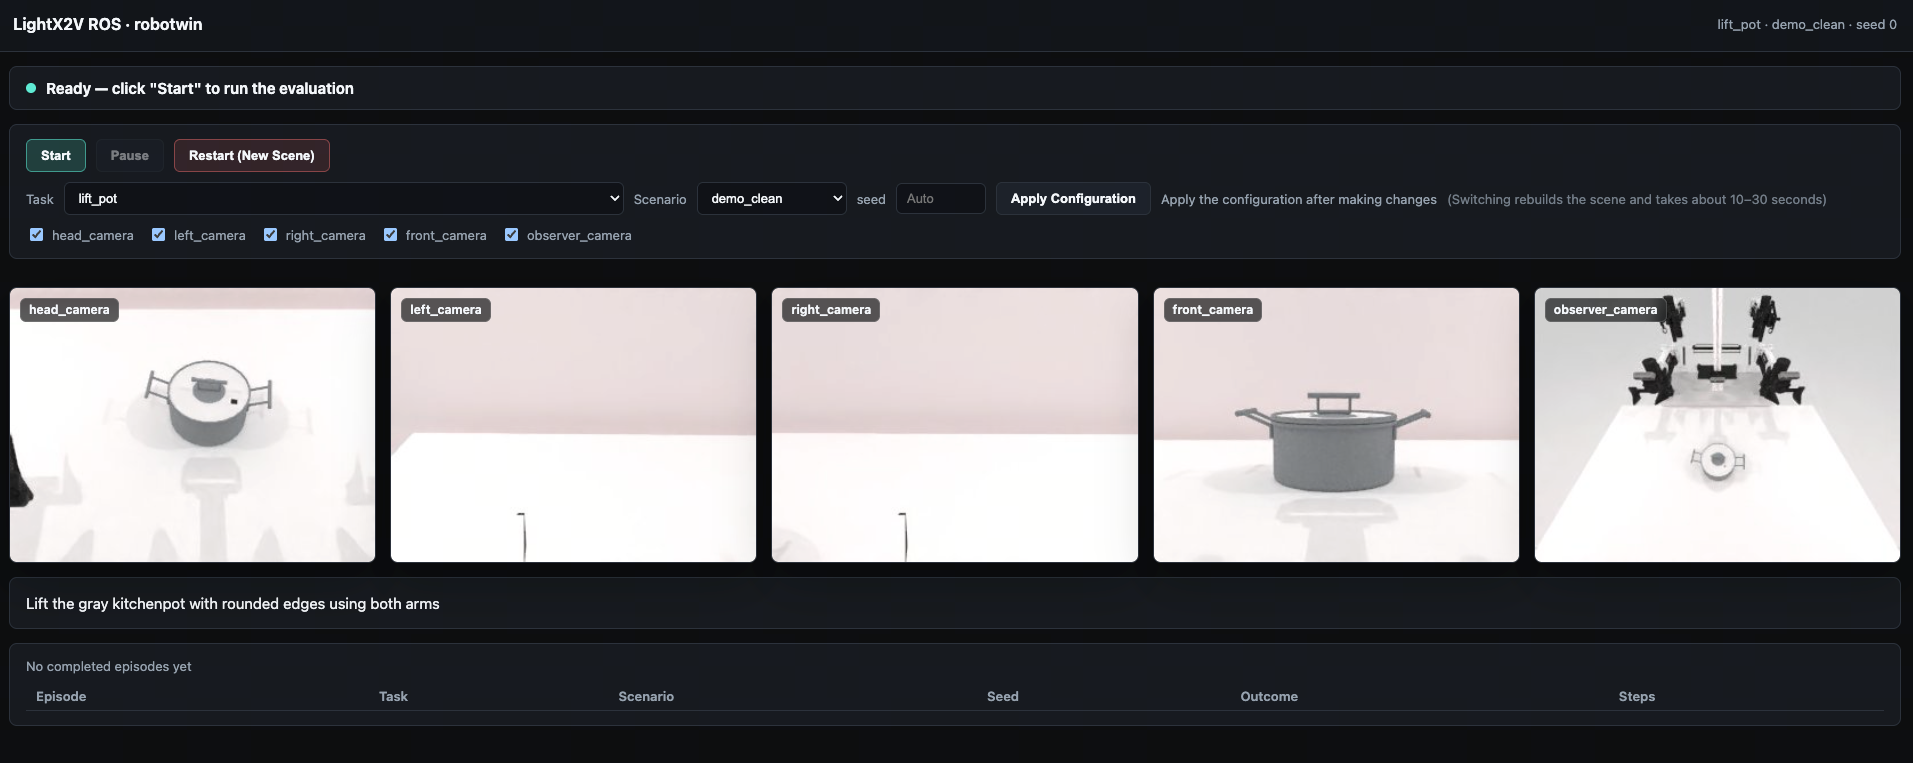Image resolution: width=1913 pixels, height=763 pixels.
Task: Uncheck the right_camera checkbox
Action: (270, 235)
